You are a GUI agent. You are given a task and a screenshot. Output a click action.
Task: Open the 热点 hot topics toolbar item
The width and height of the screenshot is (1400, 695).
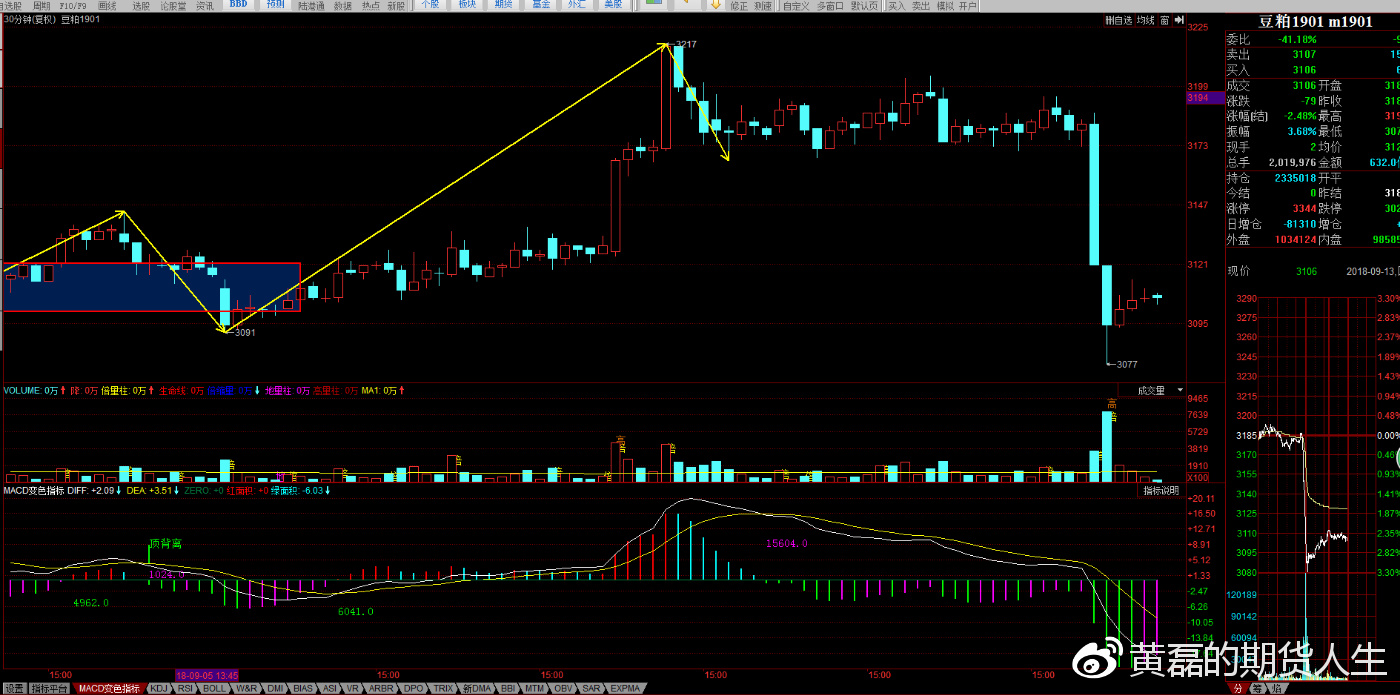[370, 5]
